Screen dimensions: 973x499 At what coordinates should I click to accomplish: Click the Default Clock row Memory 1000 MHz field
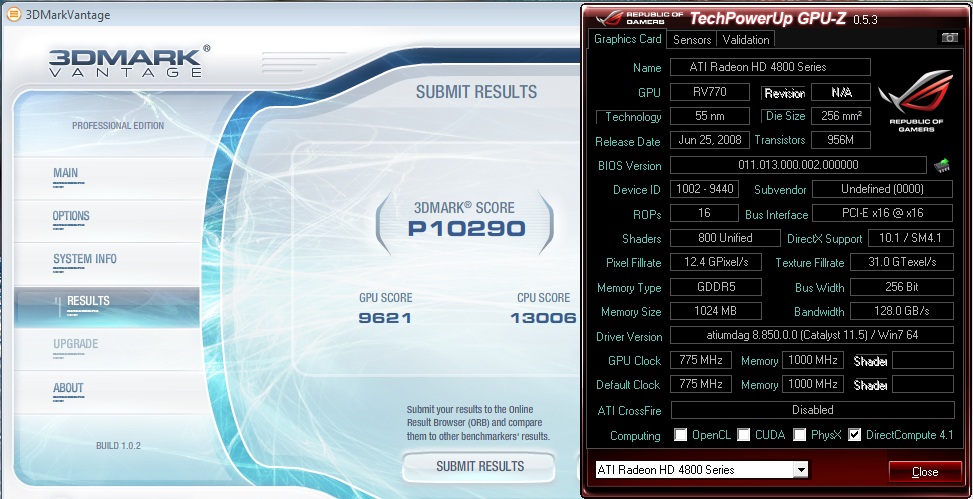812,384
